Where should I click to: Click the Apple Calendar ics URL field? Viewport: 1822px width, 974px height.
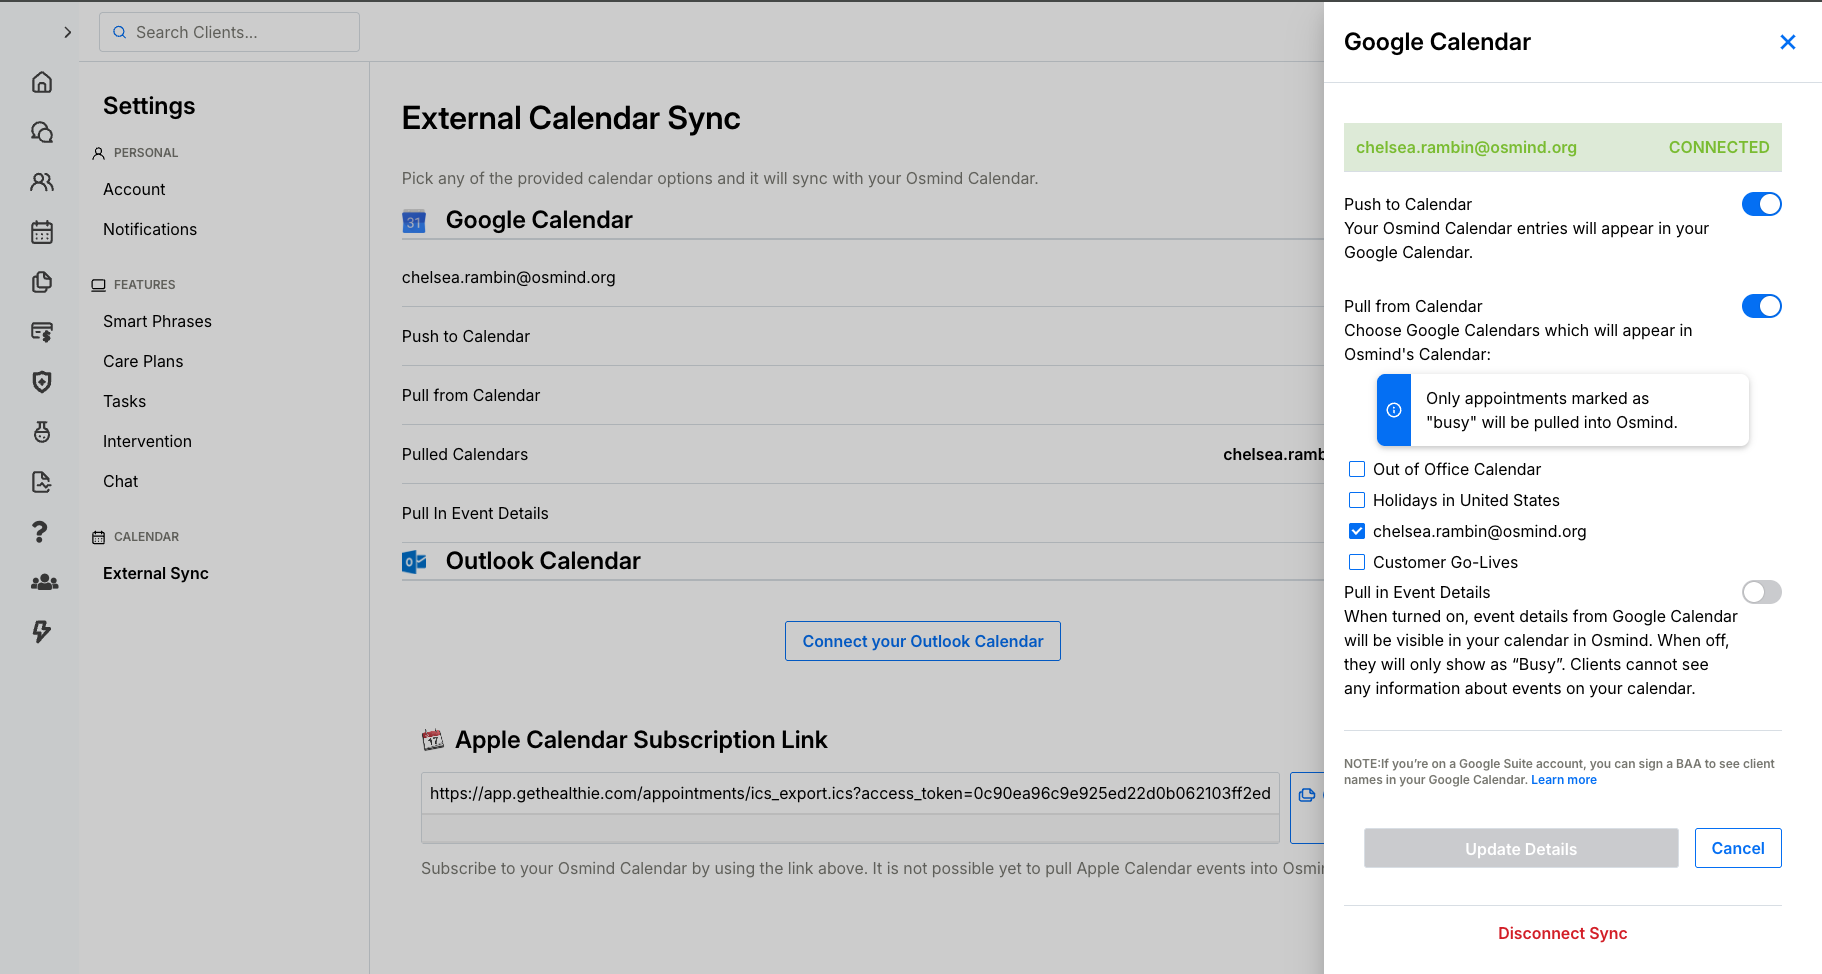850,793
